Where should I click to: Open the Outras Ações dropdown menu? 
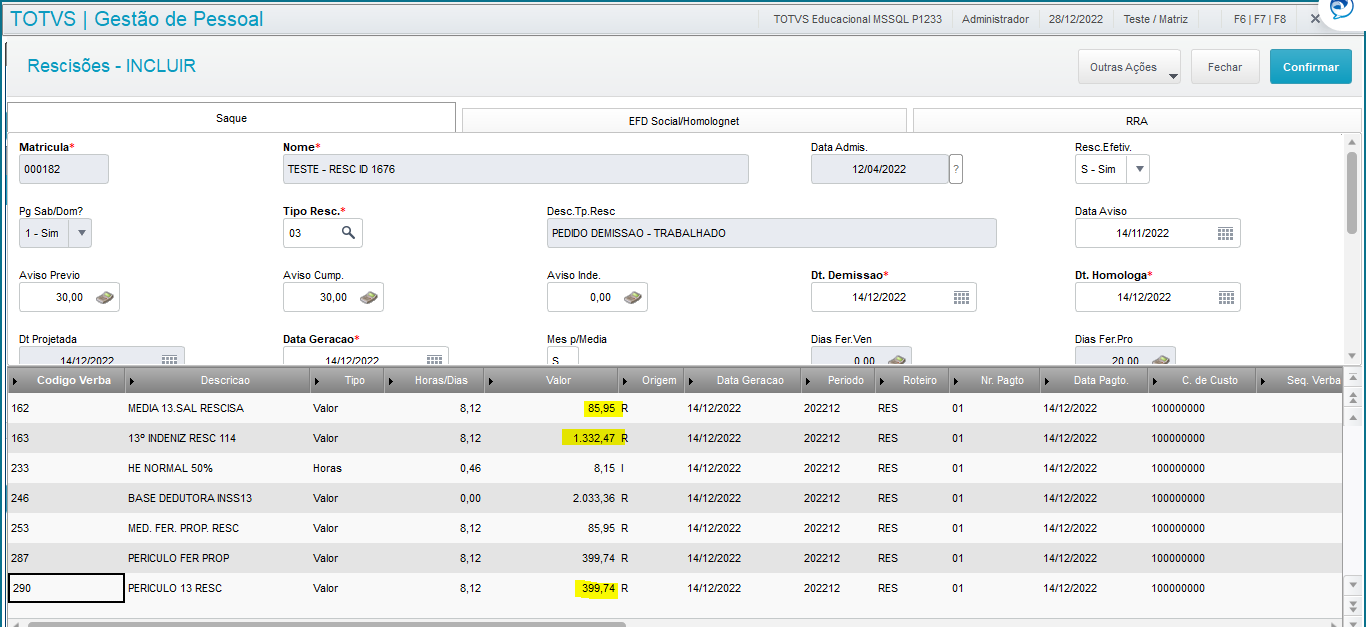[x=1129, y=67]
